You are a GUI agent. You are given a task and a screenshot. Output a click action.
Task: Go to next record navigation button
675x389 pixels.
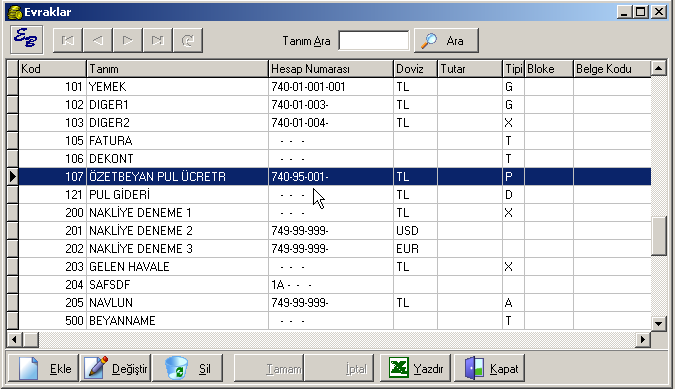127,40
